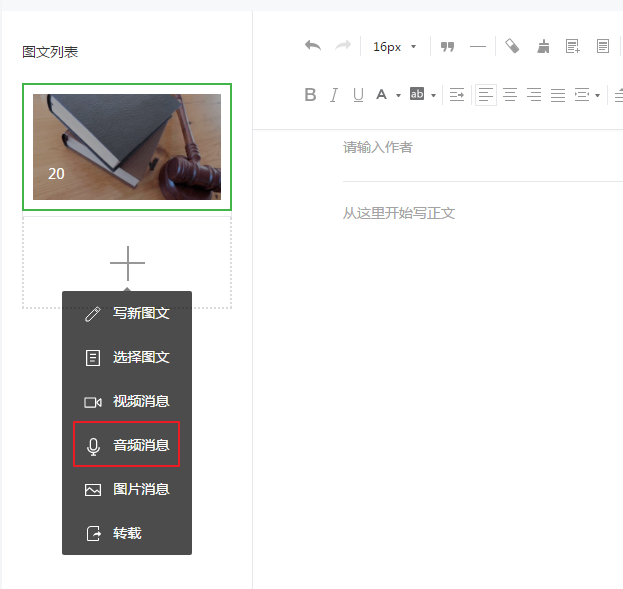The width and height of the screenshot is (623, 589).
Task: Toggle italic formatting
Action: click(x=334, y=95)
